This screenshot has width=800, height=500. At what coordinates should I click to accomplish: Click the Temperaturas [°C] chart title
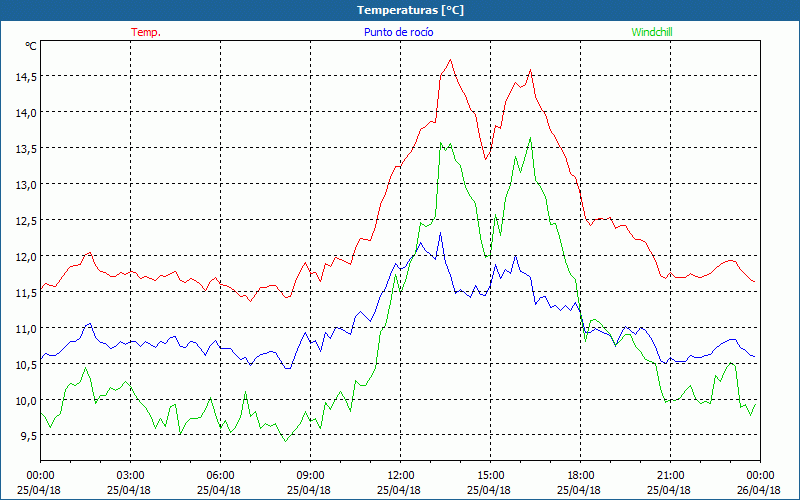pos(410,10)
